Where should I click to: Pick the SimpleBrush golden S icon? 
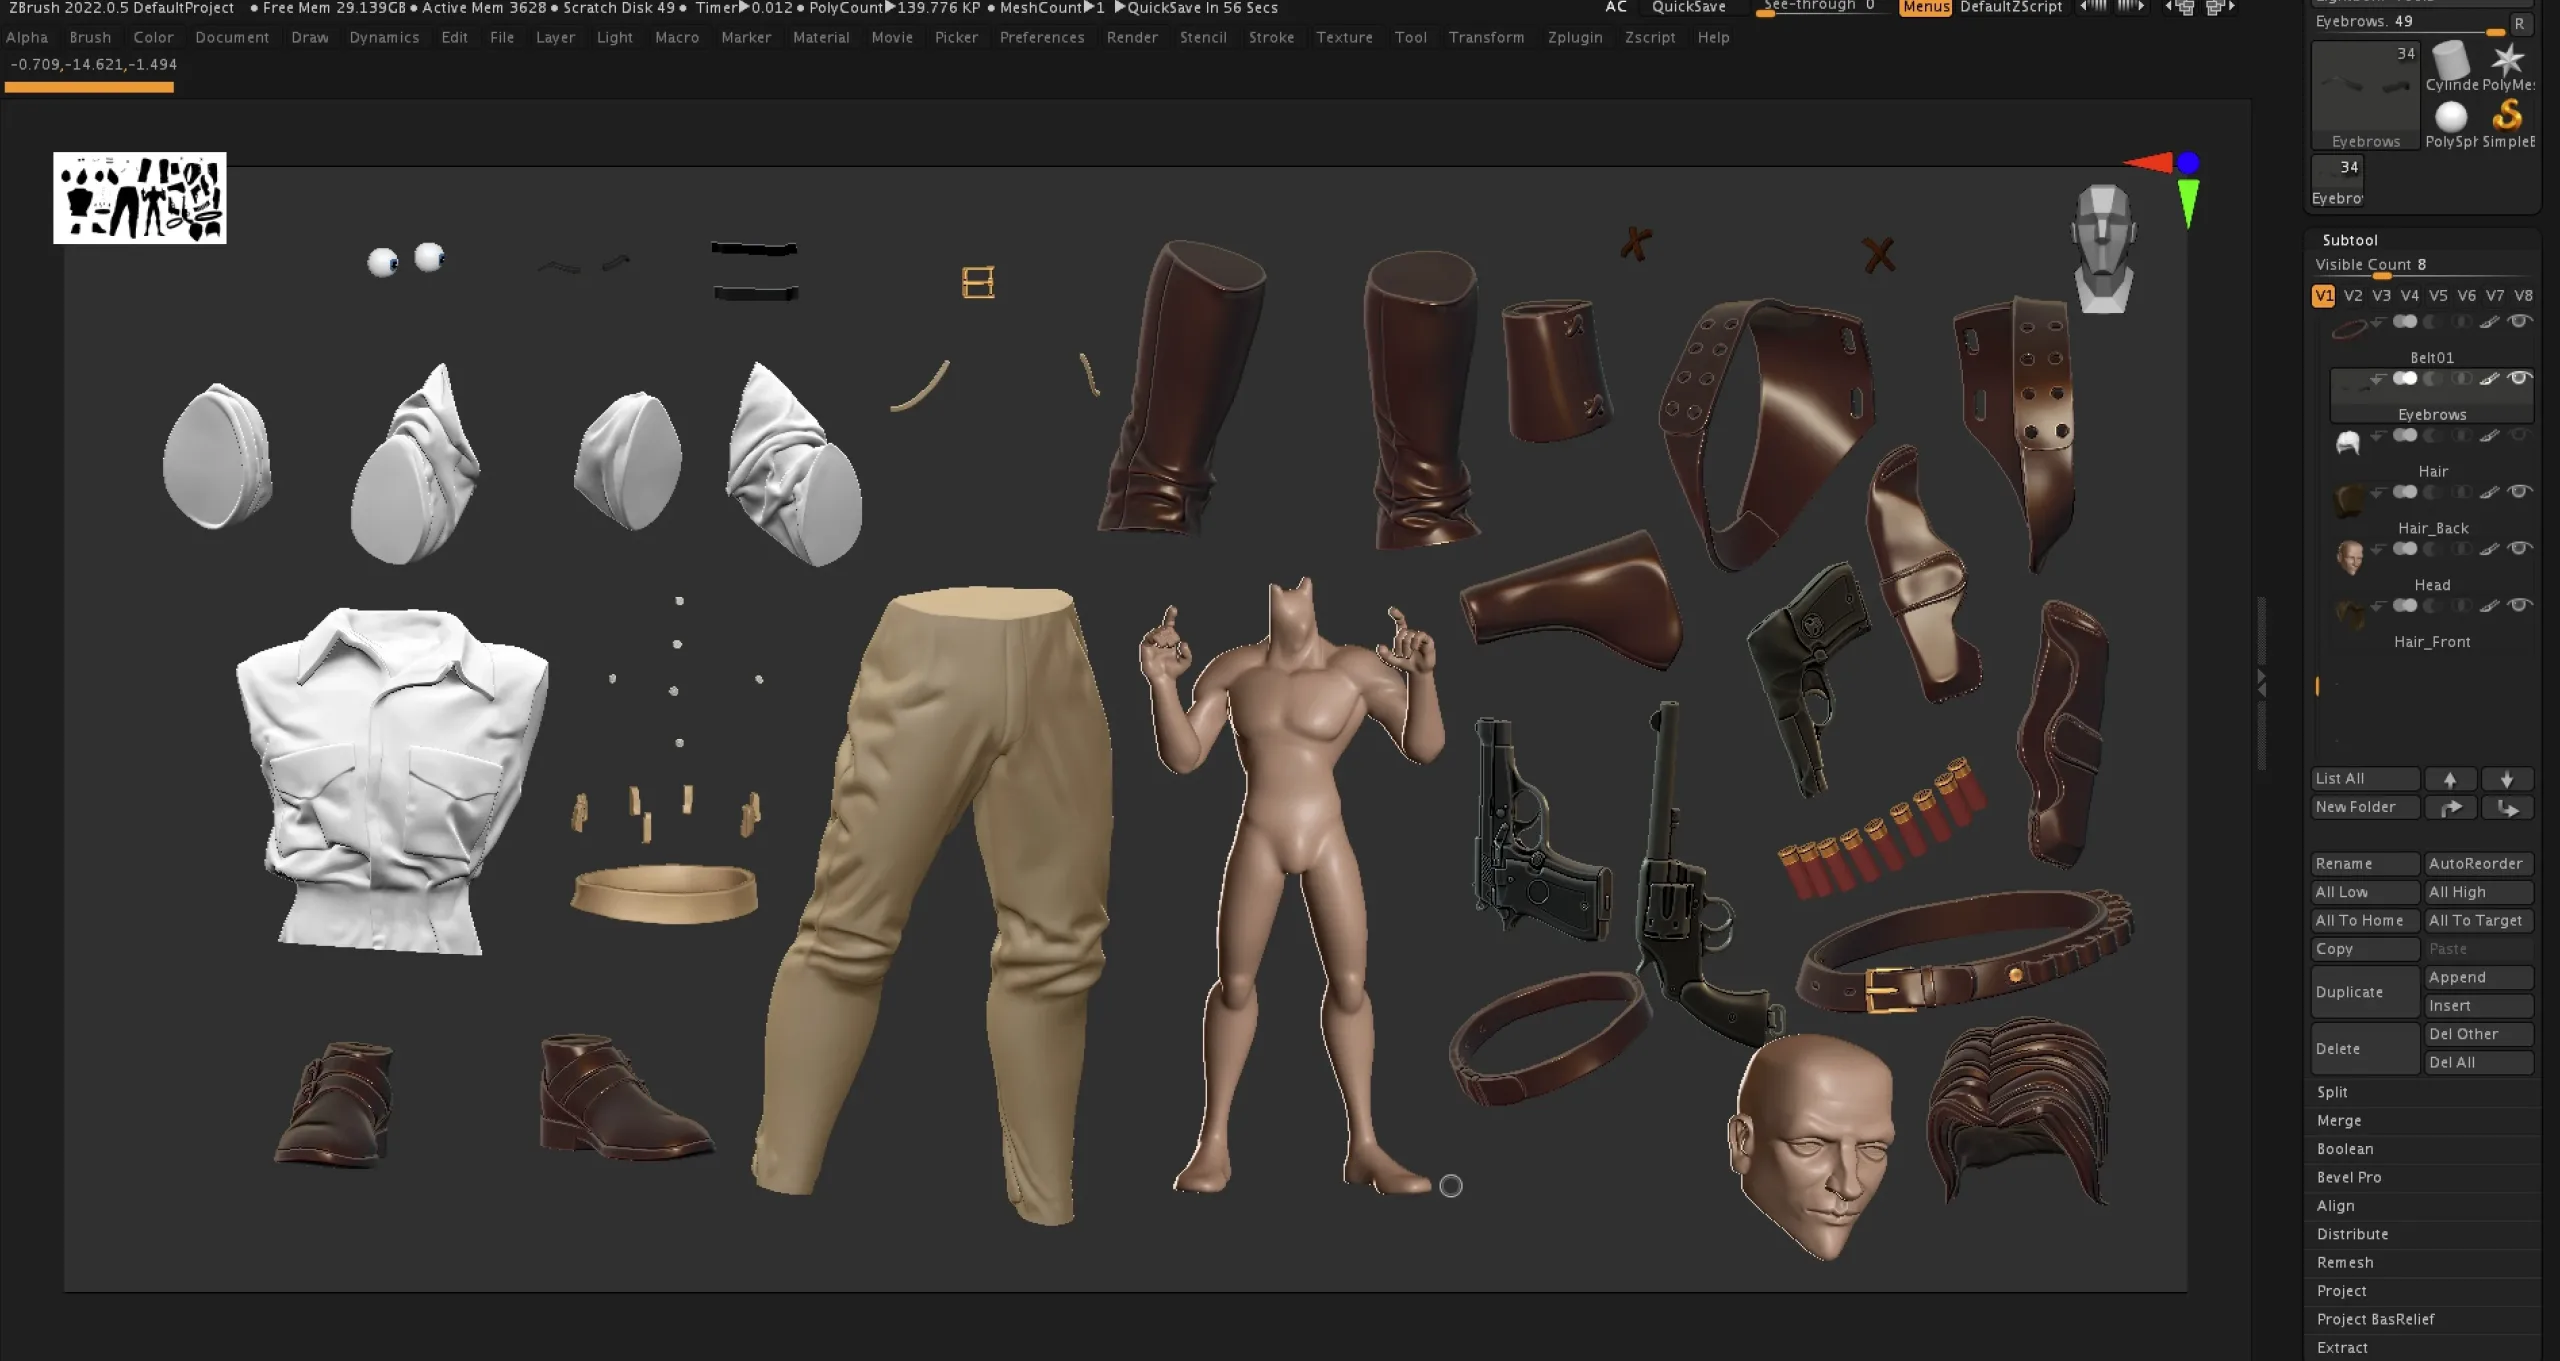[2507, 117]
